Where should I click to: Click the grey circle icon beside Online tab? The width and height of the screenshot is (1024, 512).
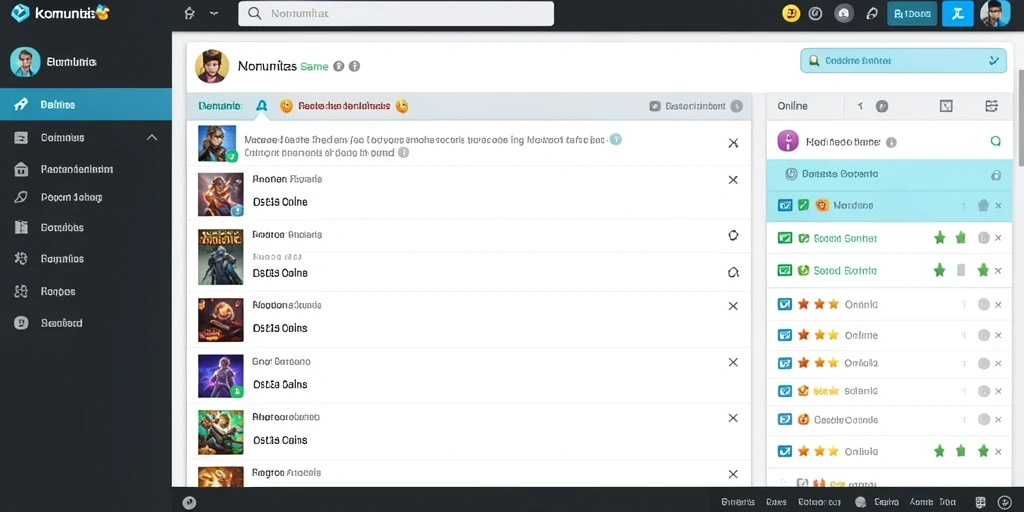pos(882,106)
